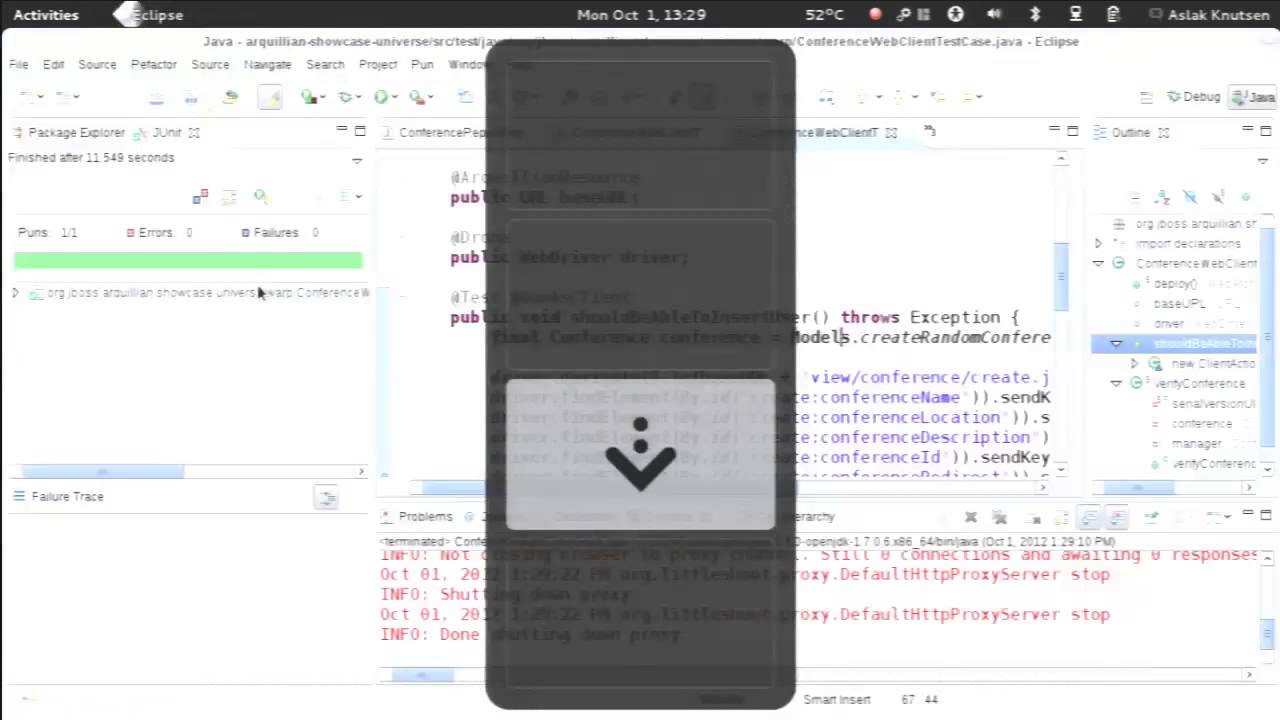Screen dimensions: 1280x720
Task: Open the Outline view menu triangle
Action: click(x=1263, y=160)
